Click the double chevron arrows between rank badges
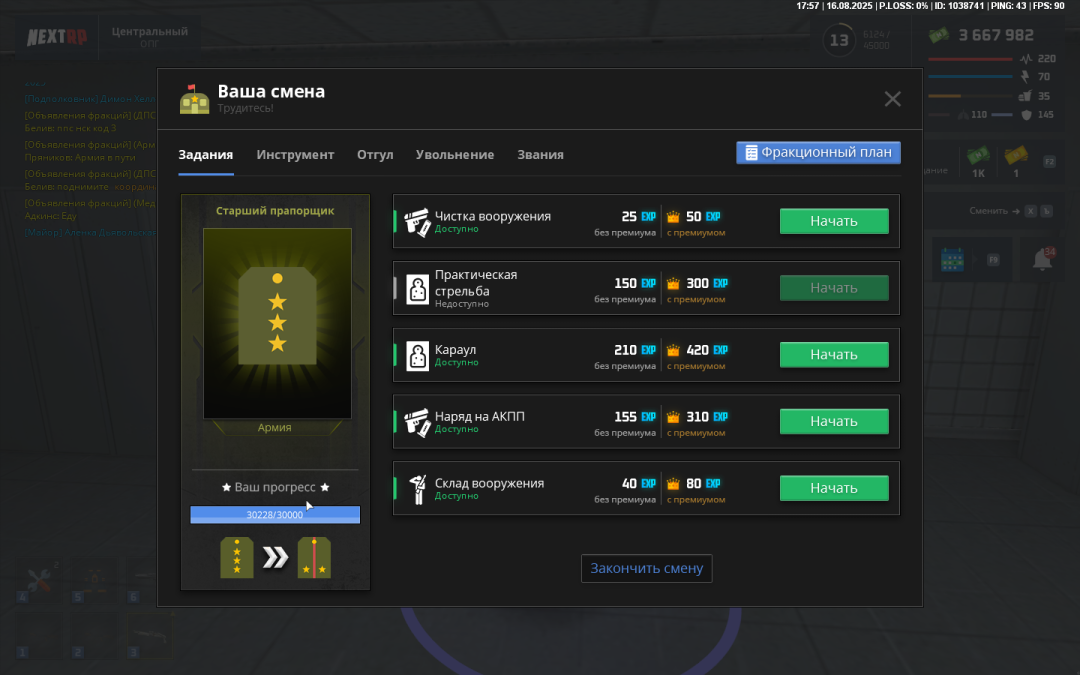1080x675 pixels. coord(276,557)
